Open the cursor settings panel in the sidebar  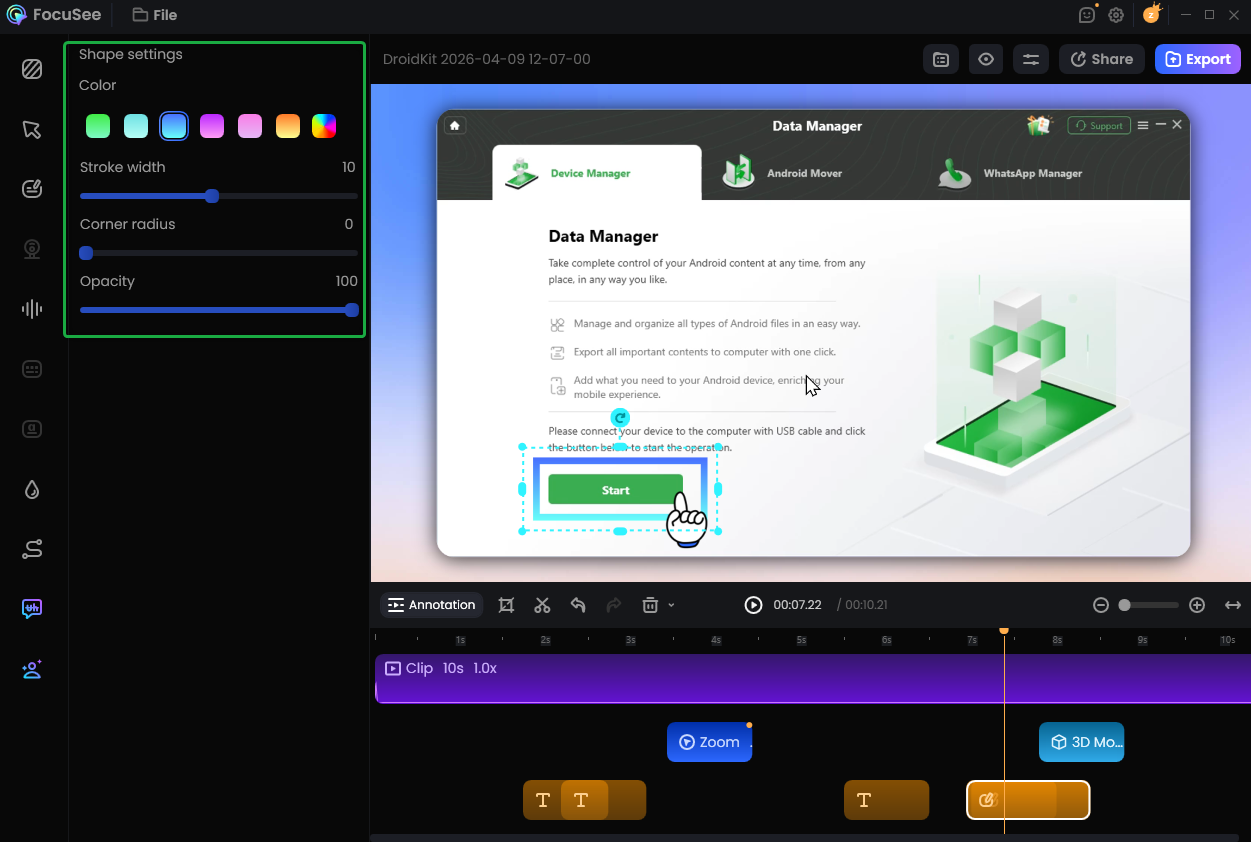coord(32,129)
